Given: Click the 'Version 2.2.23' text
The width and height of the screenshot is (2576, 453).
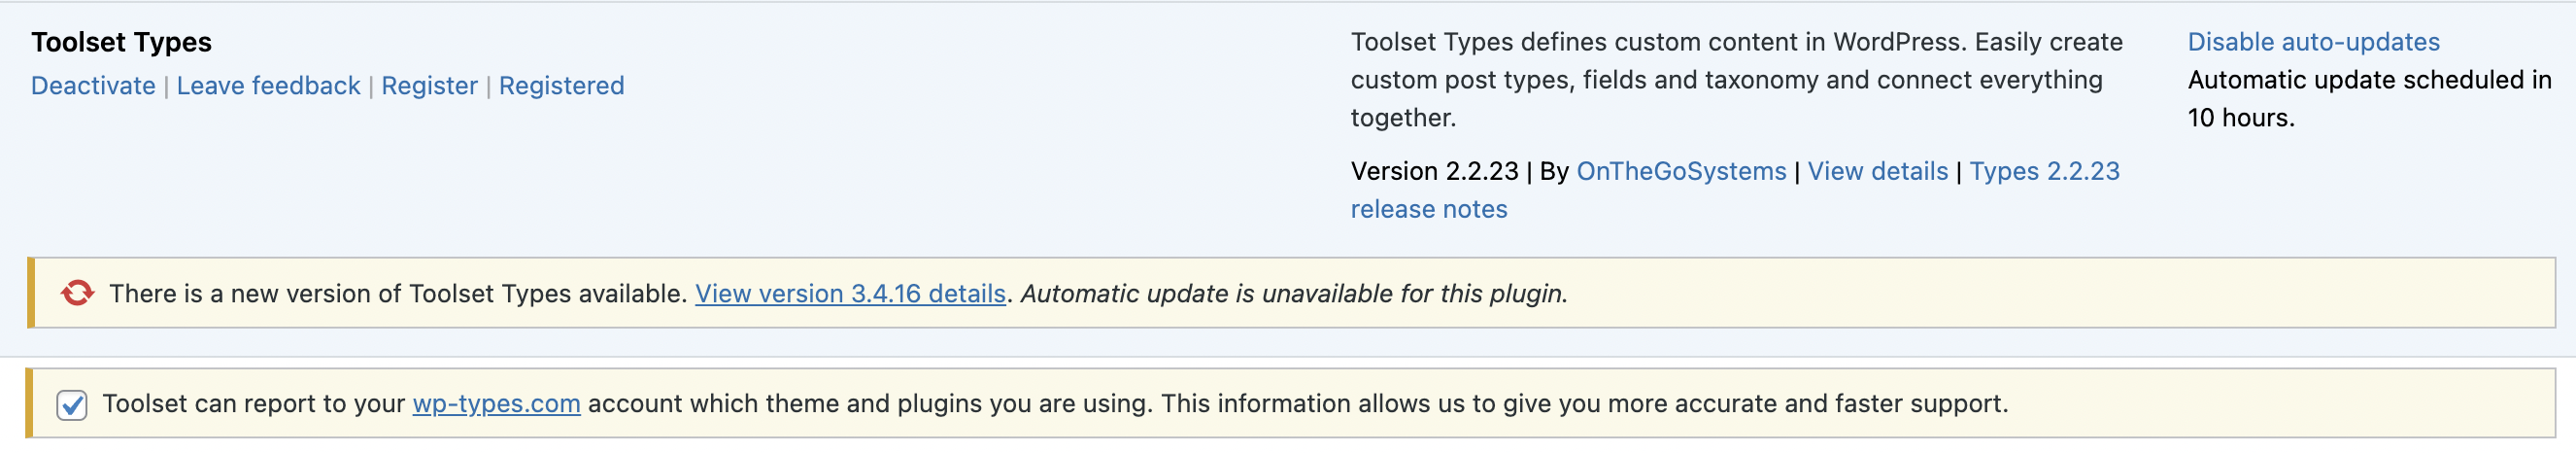Looking at the screenshot, I should pos(1434,172).
